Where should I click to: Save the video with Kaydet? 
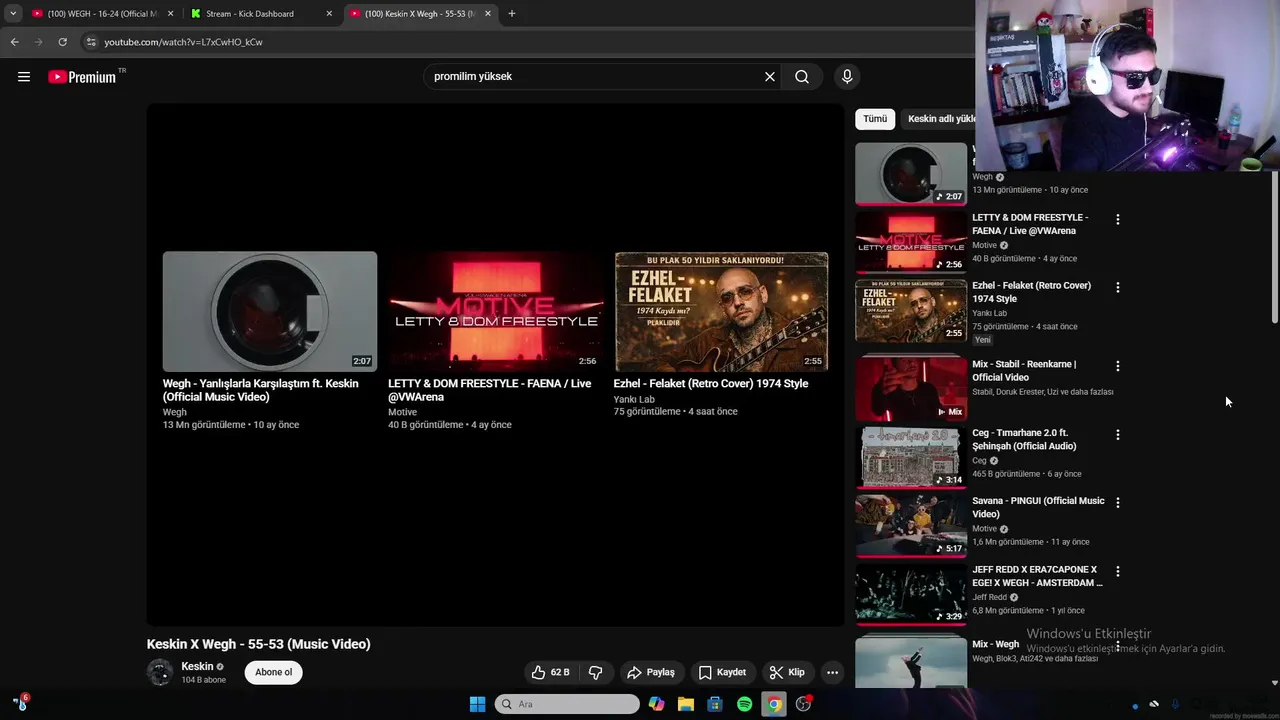pos(722,672)
